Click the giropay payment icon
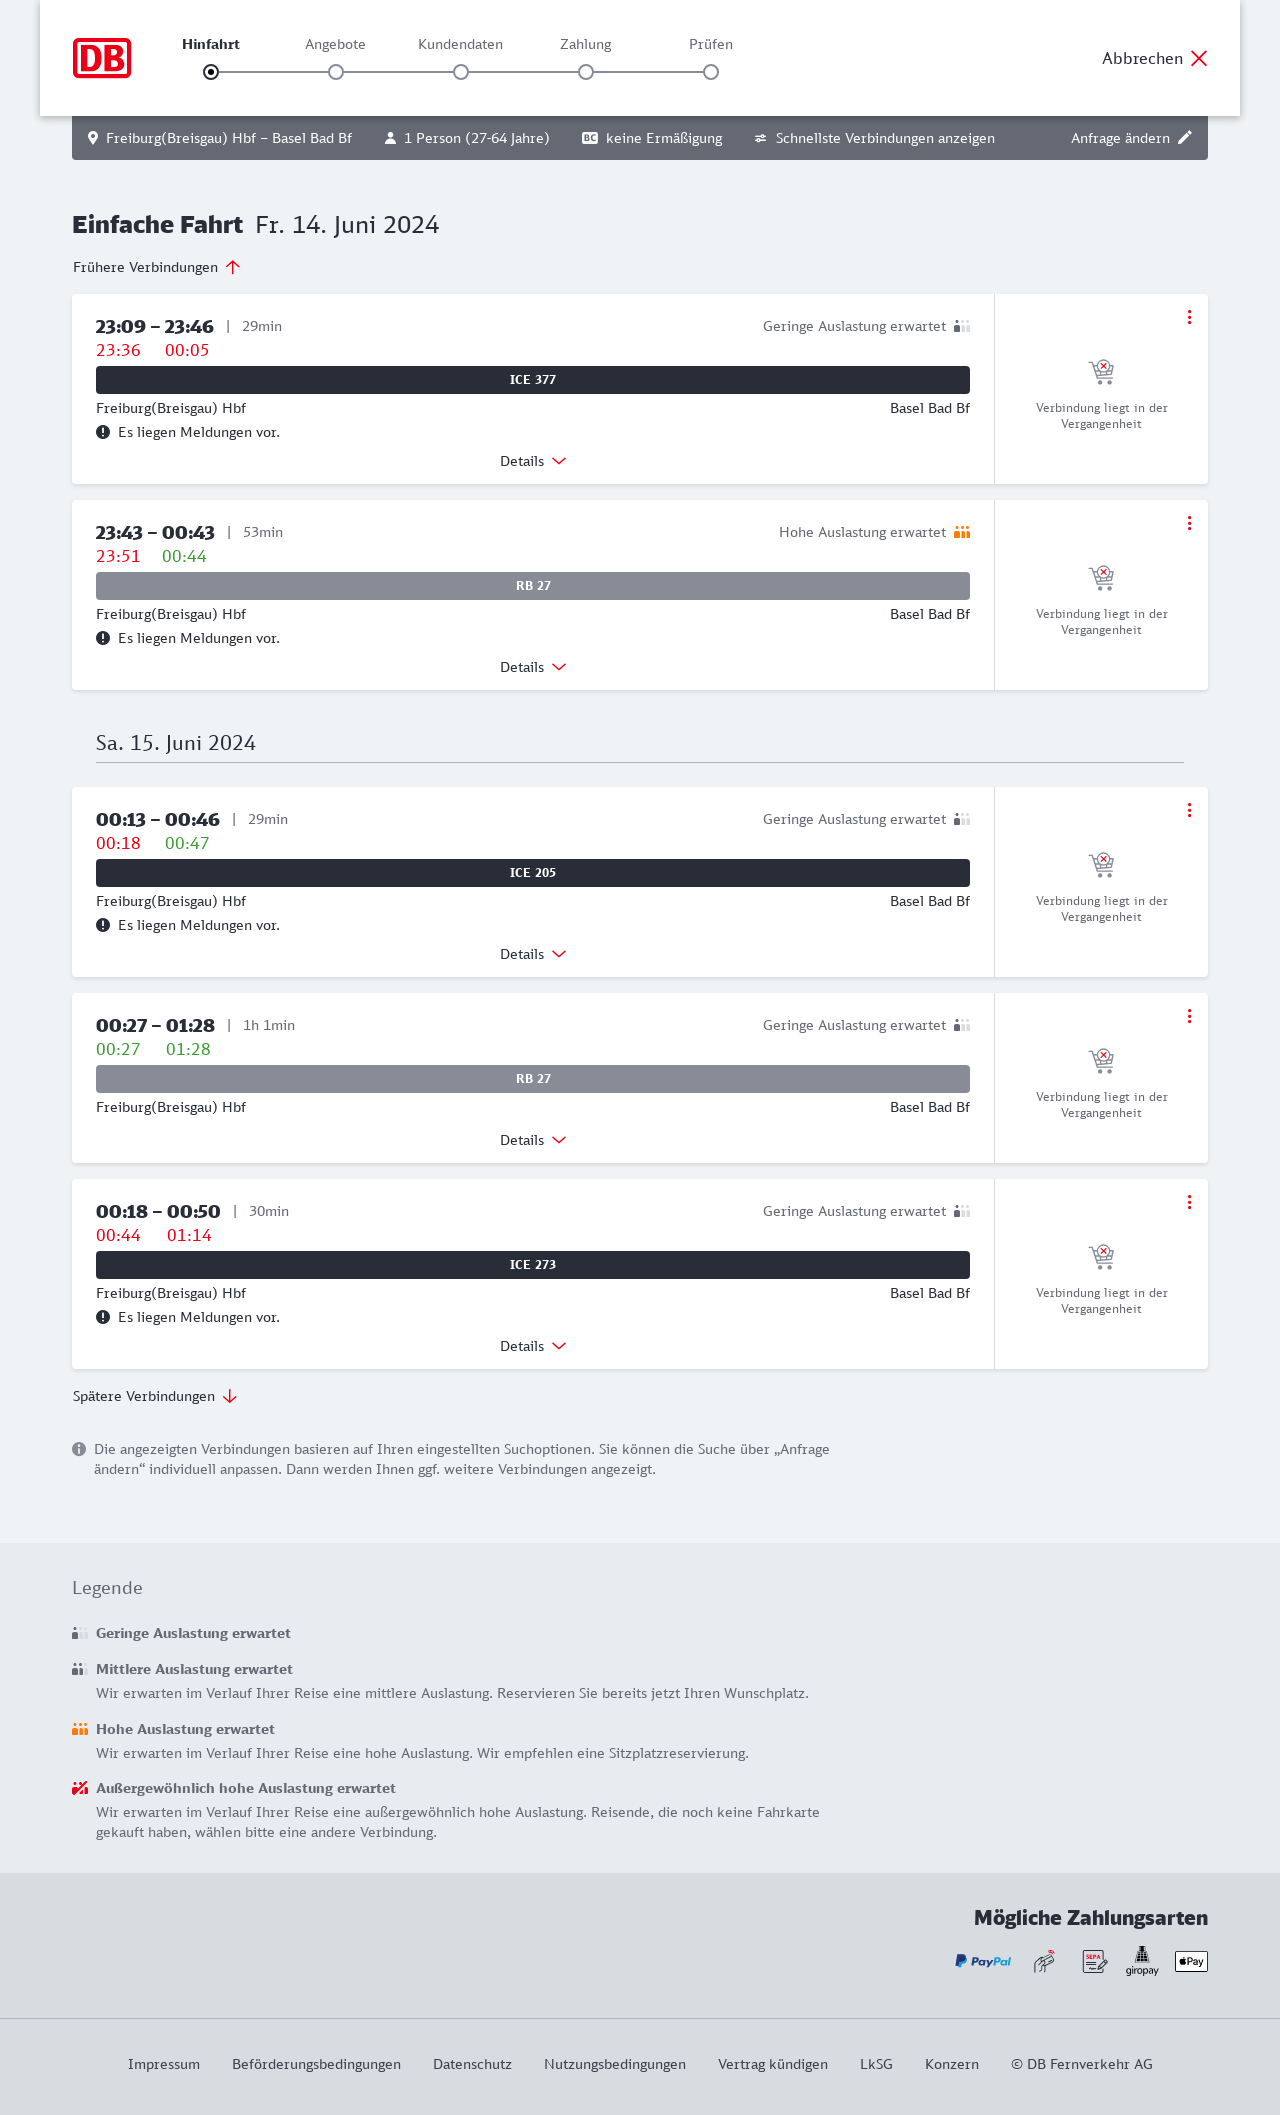Image resolution: width=1280 pixels, height=2115 pixels. coord(1142,1961)
